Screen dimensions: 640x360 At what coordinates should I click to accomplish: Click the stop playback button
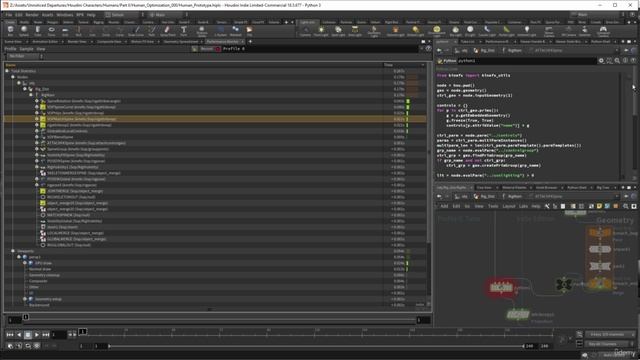[28, 335]
